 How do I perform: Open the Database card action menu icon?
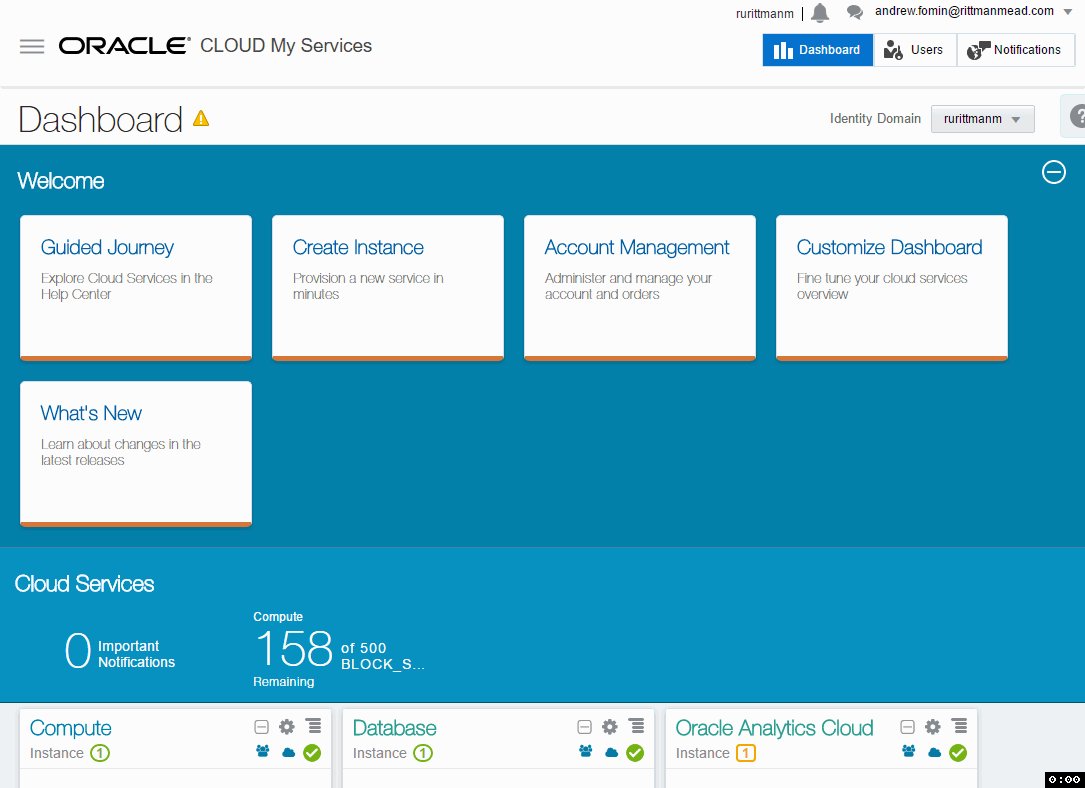[x=637, y=726]
